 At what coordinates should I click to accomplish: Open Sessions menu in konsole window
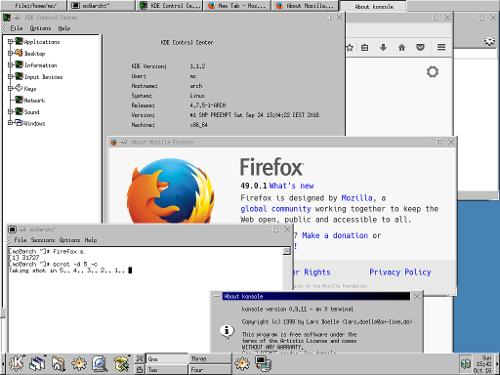click(43, 240)
